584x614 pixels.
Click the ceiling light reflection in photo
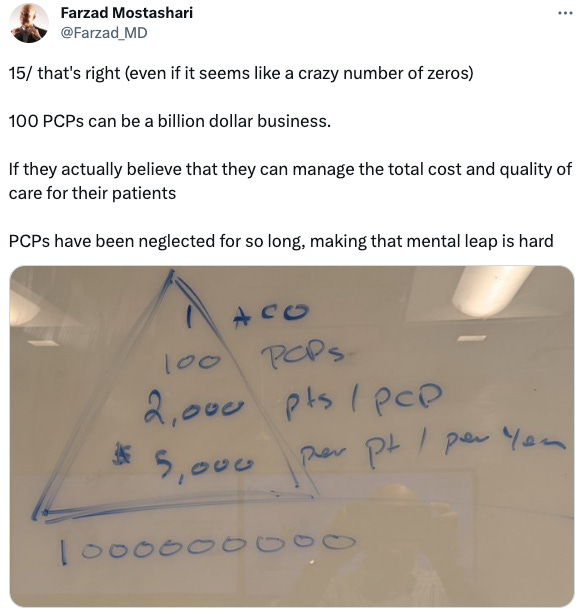point(492,289)
